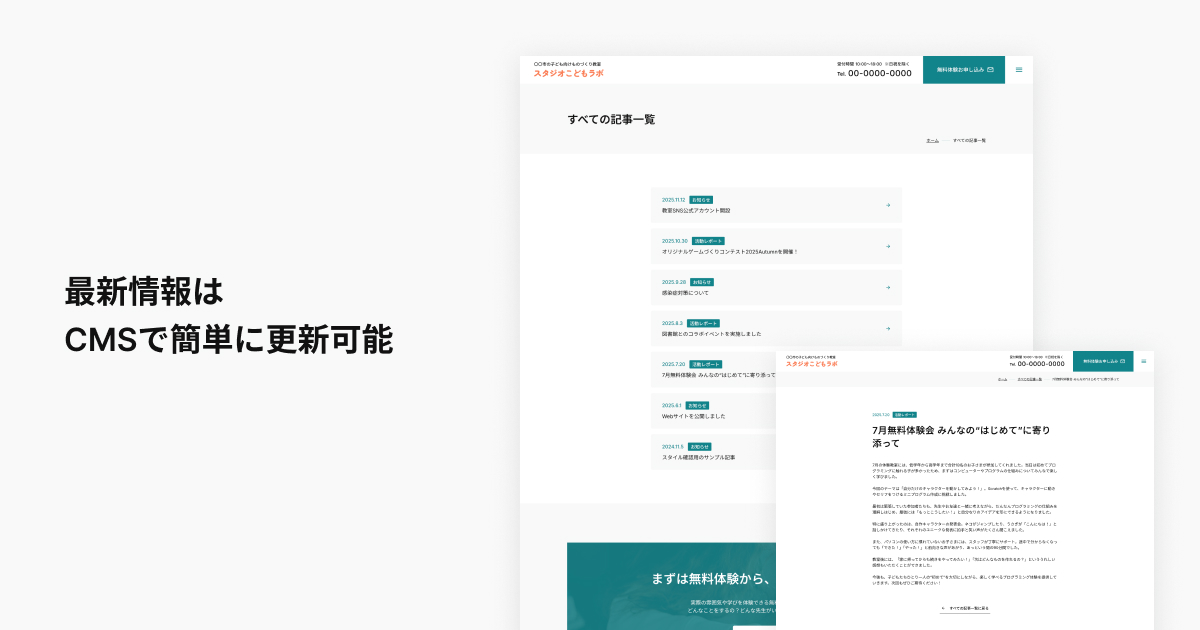Click スタジオこどもラボ logo on the article detail page

[x=812, y=364]
